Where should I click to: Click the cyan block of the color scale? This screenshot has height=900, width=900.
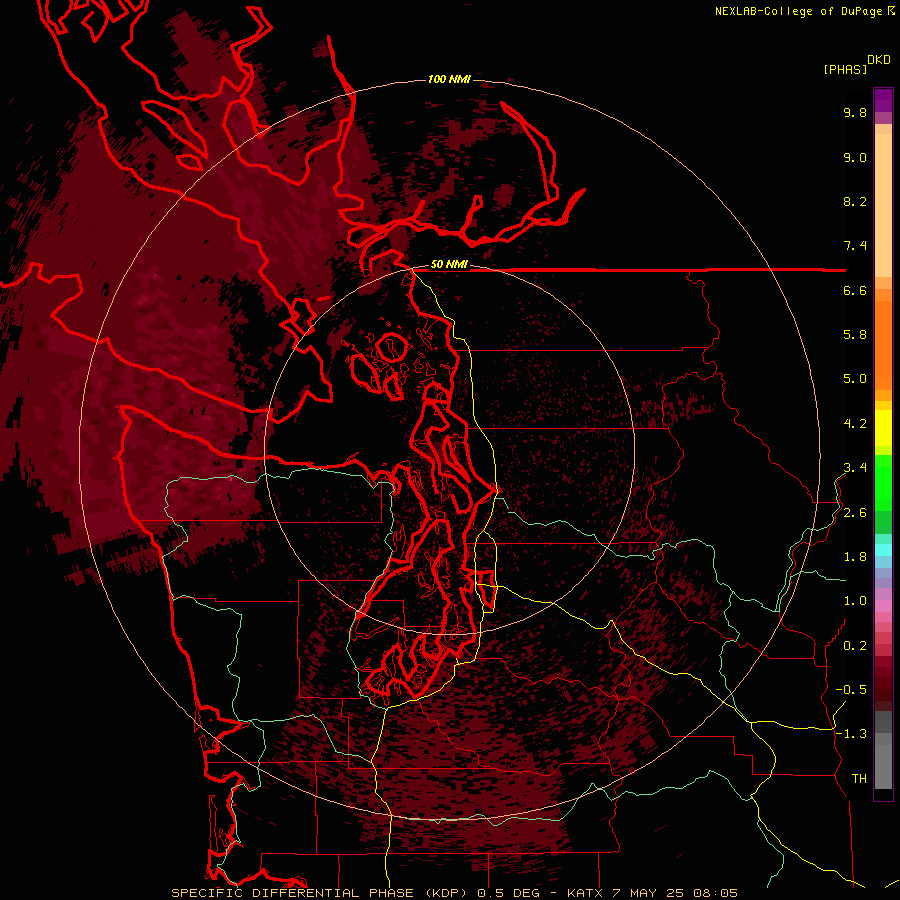[883, 550]
